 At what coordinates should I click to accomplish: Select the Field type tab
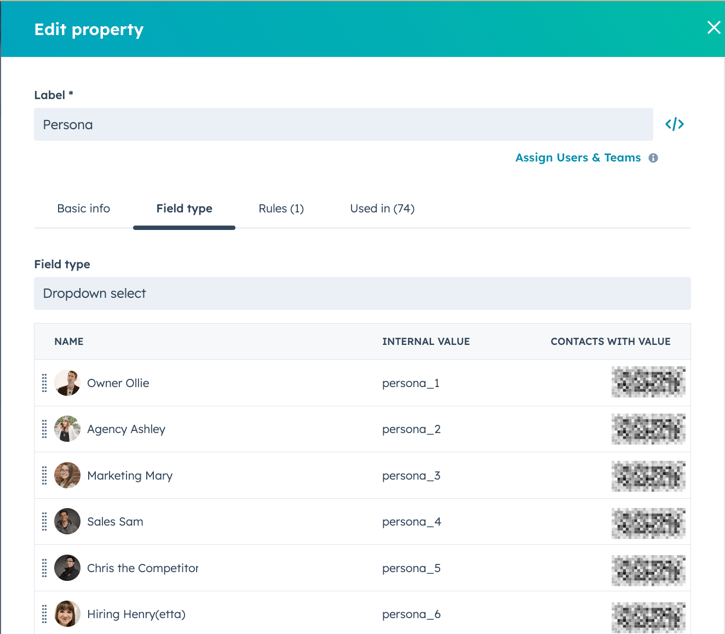(184, 208)
